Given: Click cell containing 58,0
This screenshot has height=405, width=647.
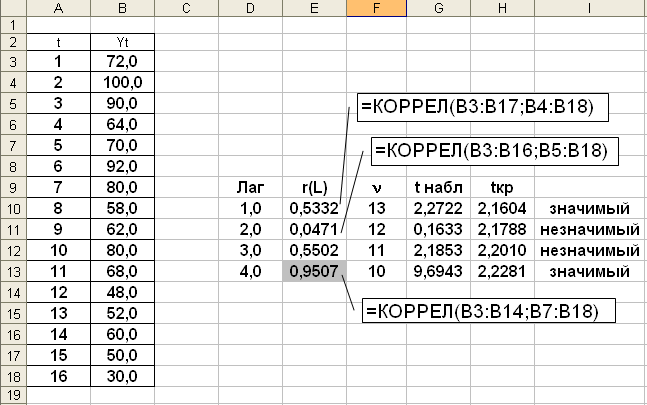Looking at the screenshot, I should (123, 209).
